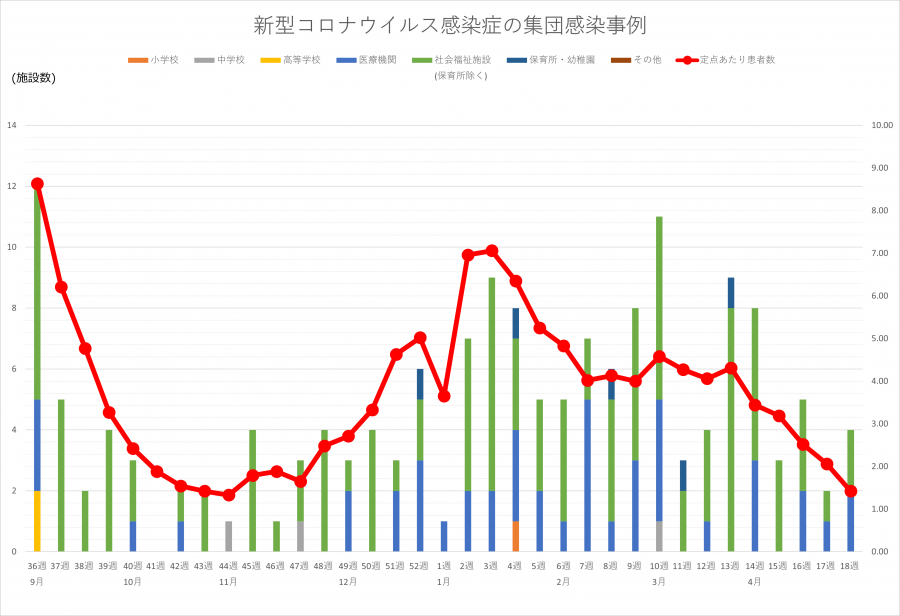
Task: Select the yellow segment of the 36週 bar
Action: pyautogui.click(x=37, y=521)
